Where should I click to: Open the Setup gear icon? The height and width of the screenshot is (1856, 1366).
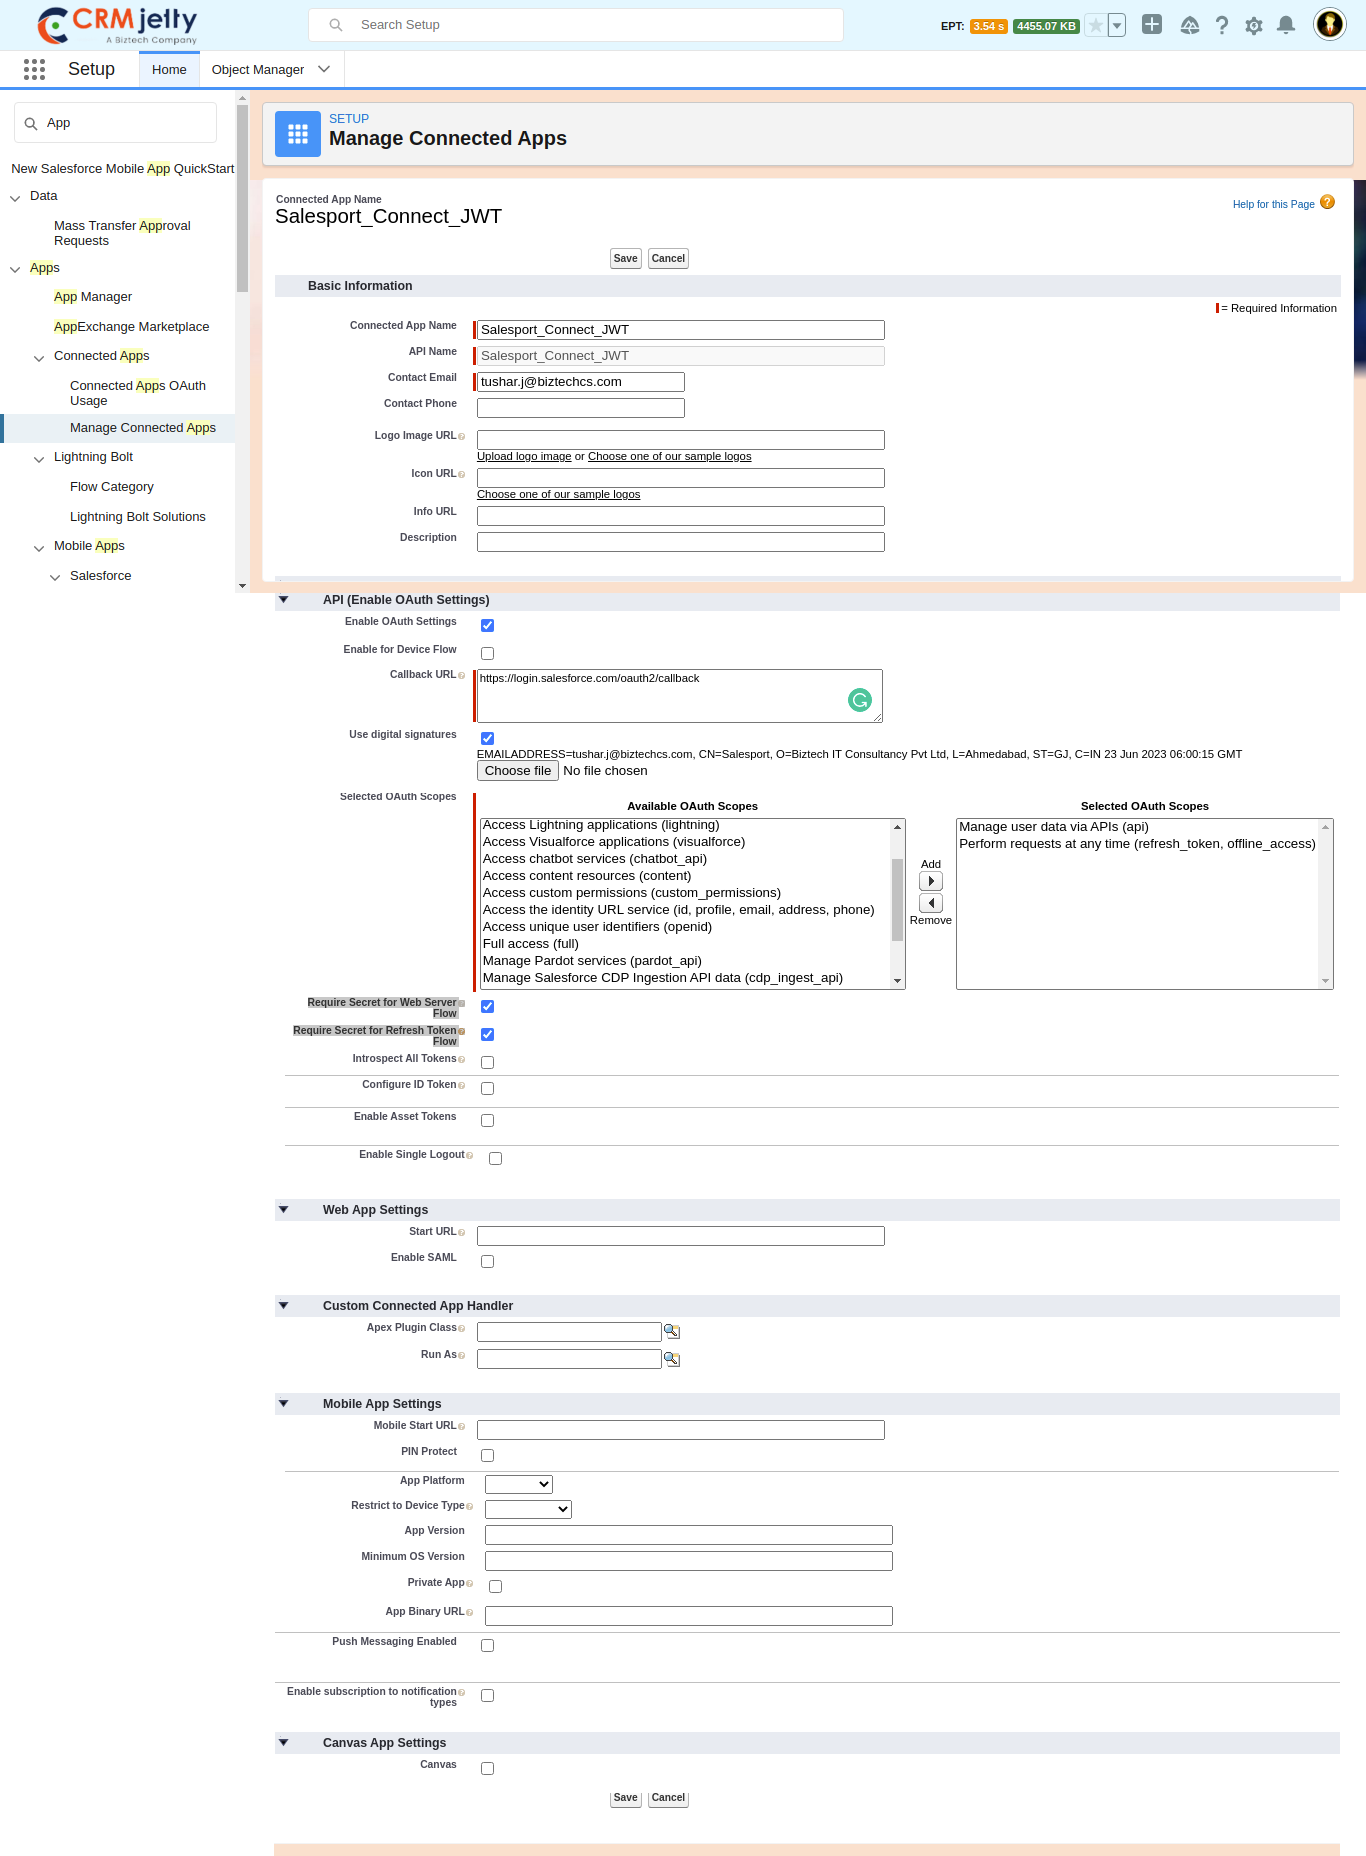(1254, 25)
